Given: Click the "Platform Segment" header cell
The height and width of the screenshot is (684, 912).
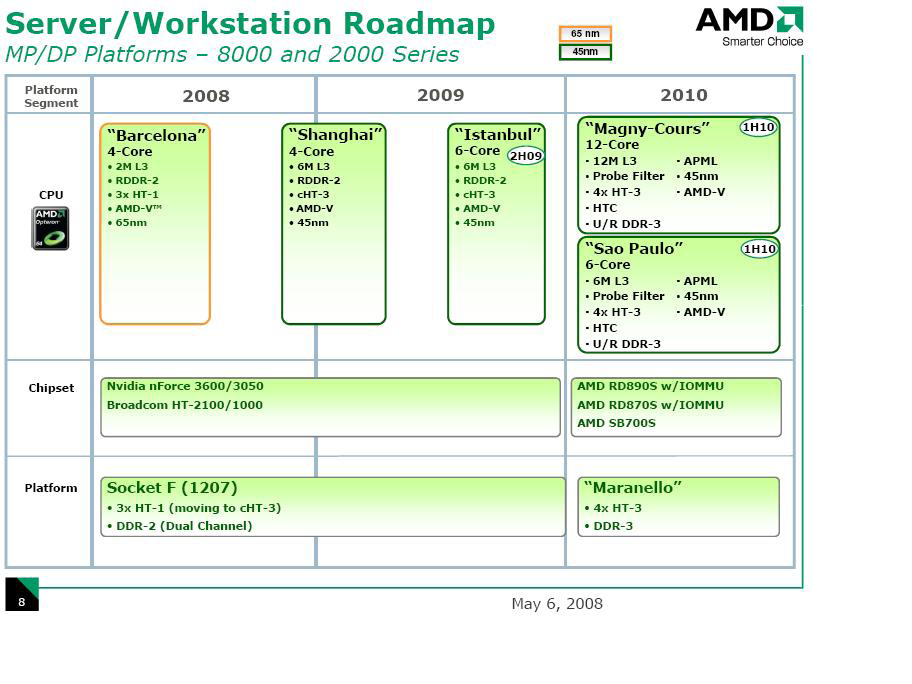Looking at the screenshot, I should click(x=51, y=97).
